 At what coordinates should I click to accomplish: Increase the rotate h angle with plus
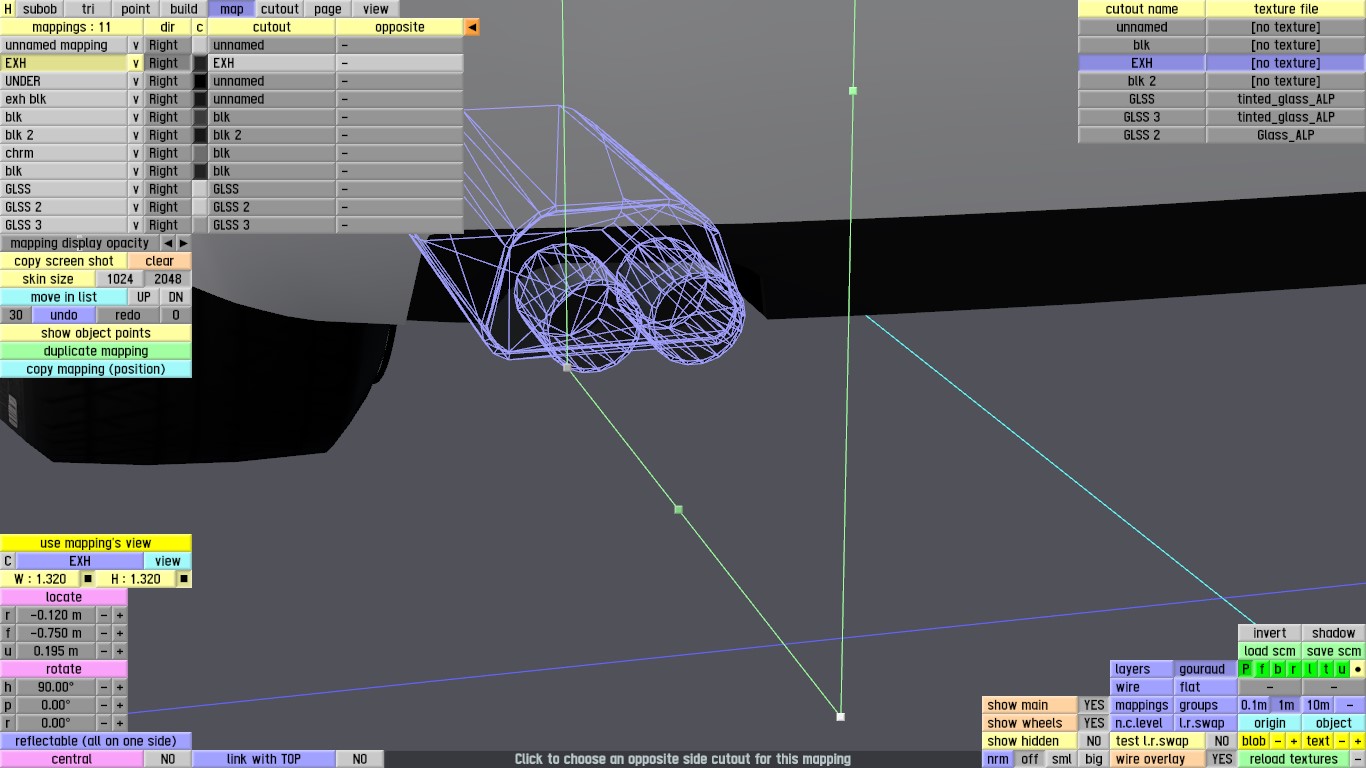point(120,687)
